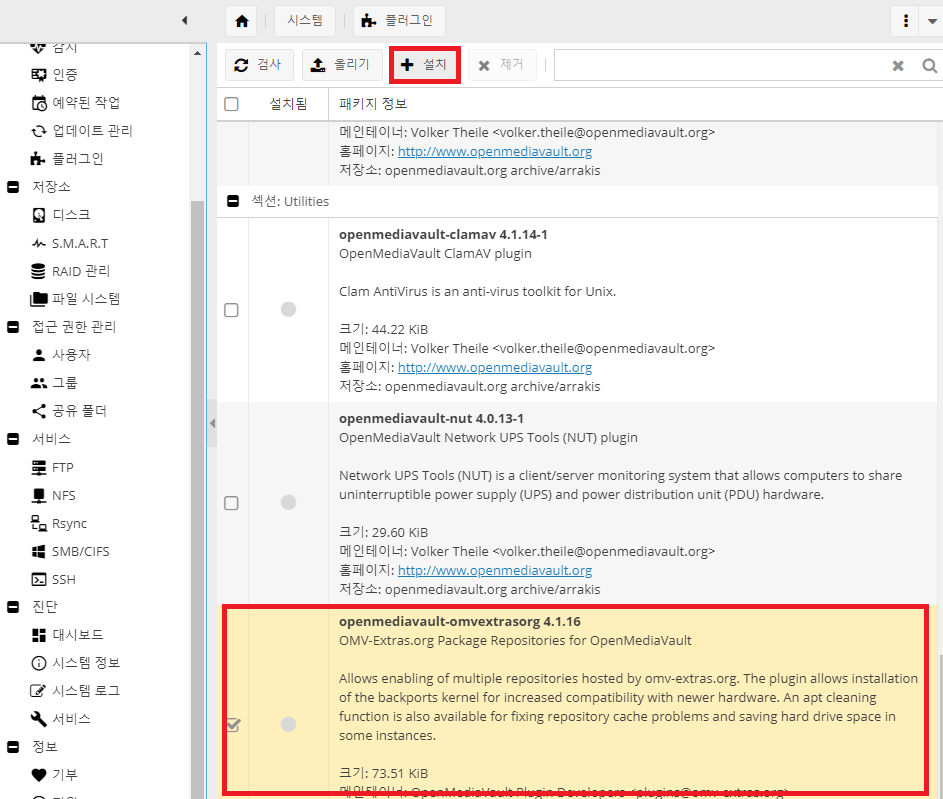Open 업데이트 관리 in the sidebar
This screenshot has height=799, width=943.
coord(82,131)
